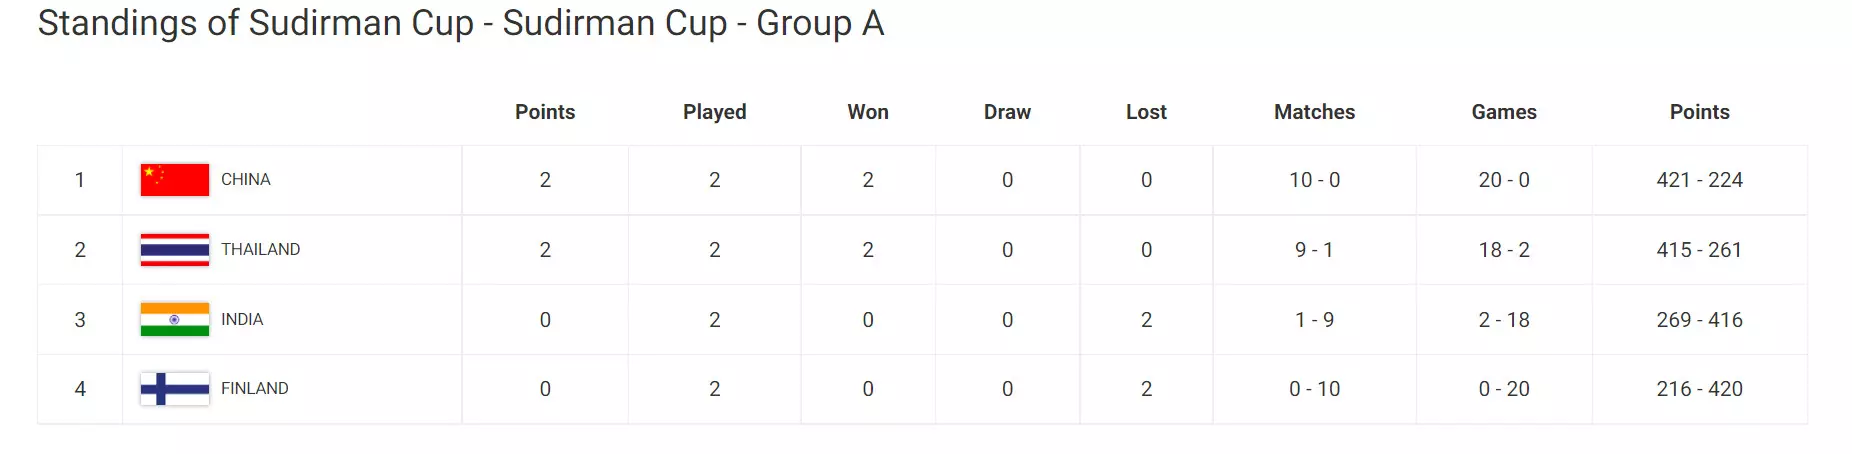Click the Thailand flag icon
Viewport: 1852px width, 454px height.
[x=174, y=250]
